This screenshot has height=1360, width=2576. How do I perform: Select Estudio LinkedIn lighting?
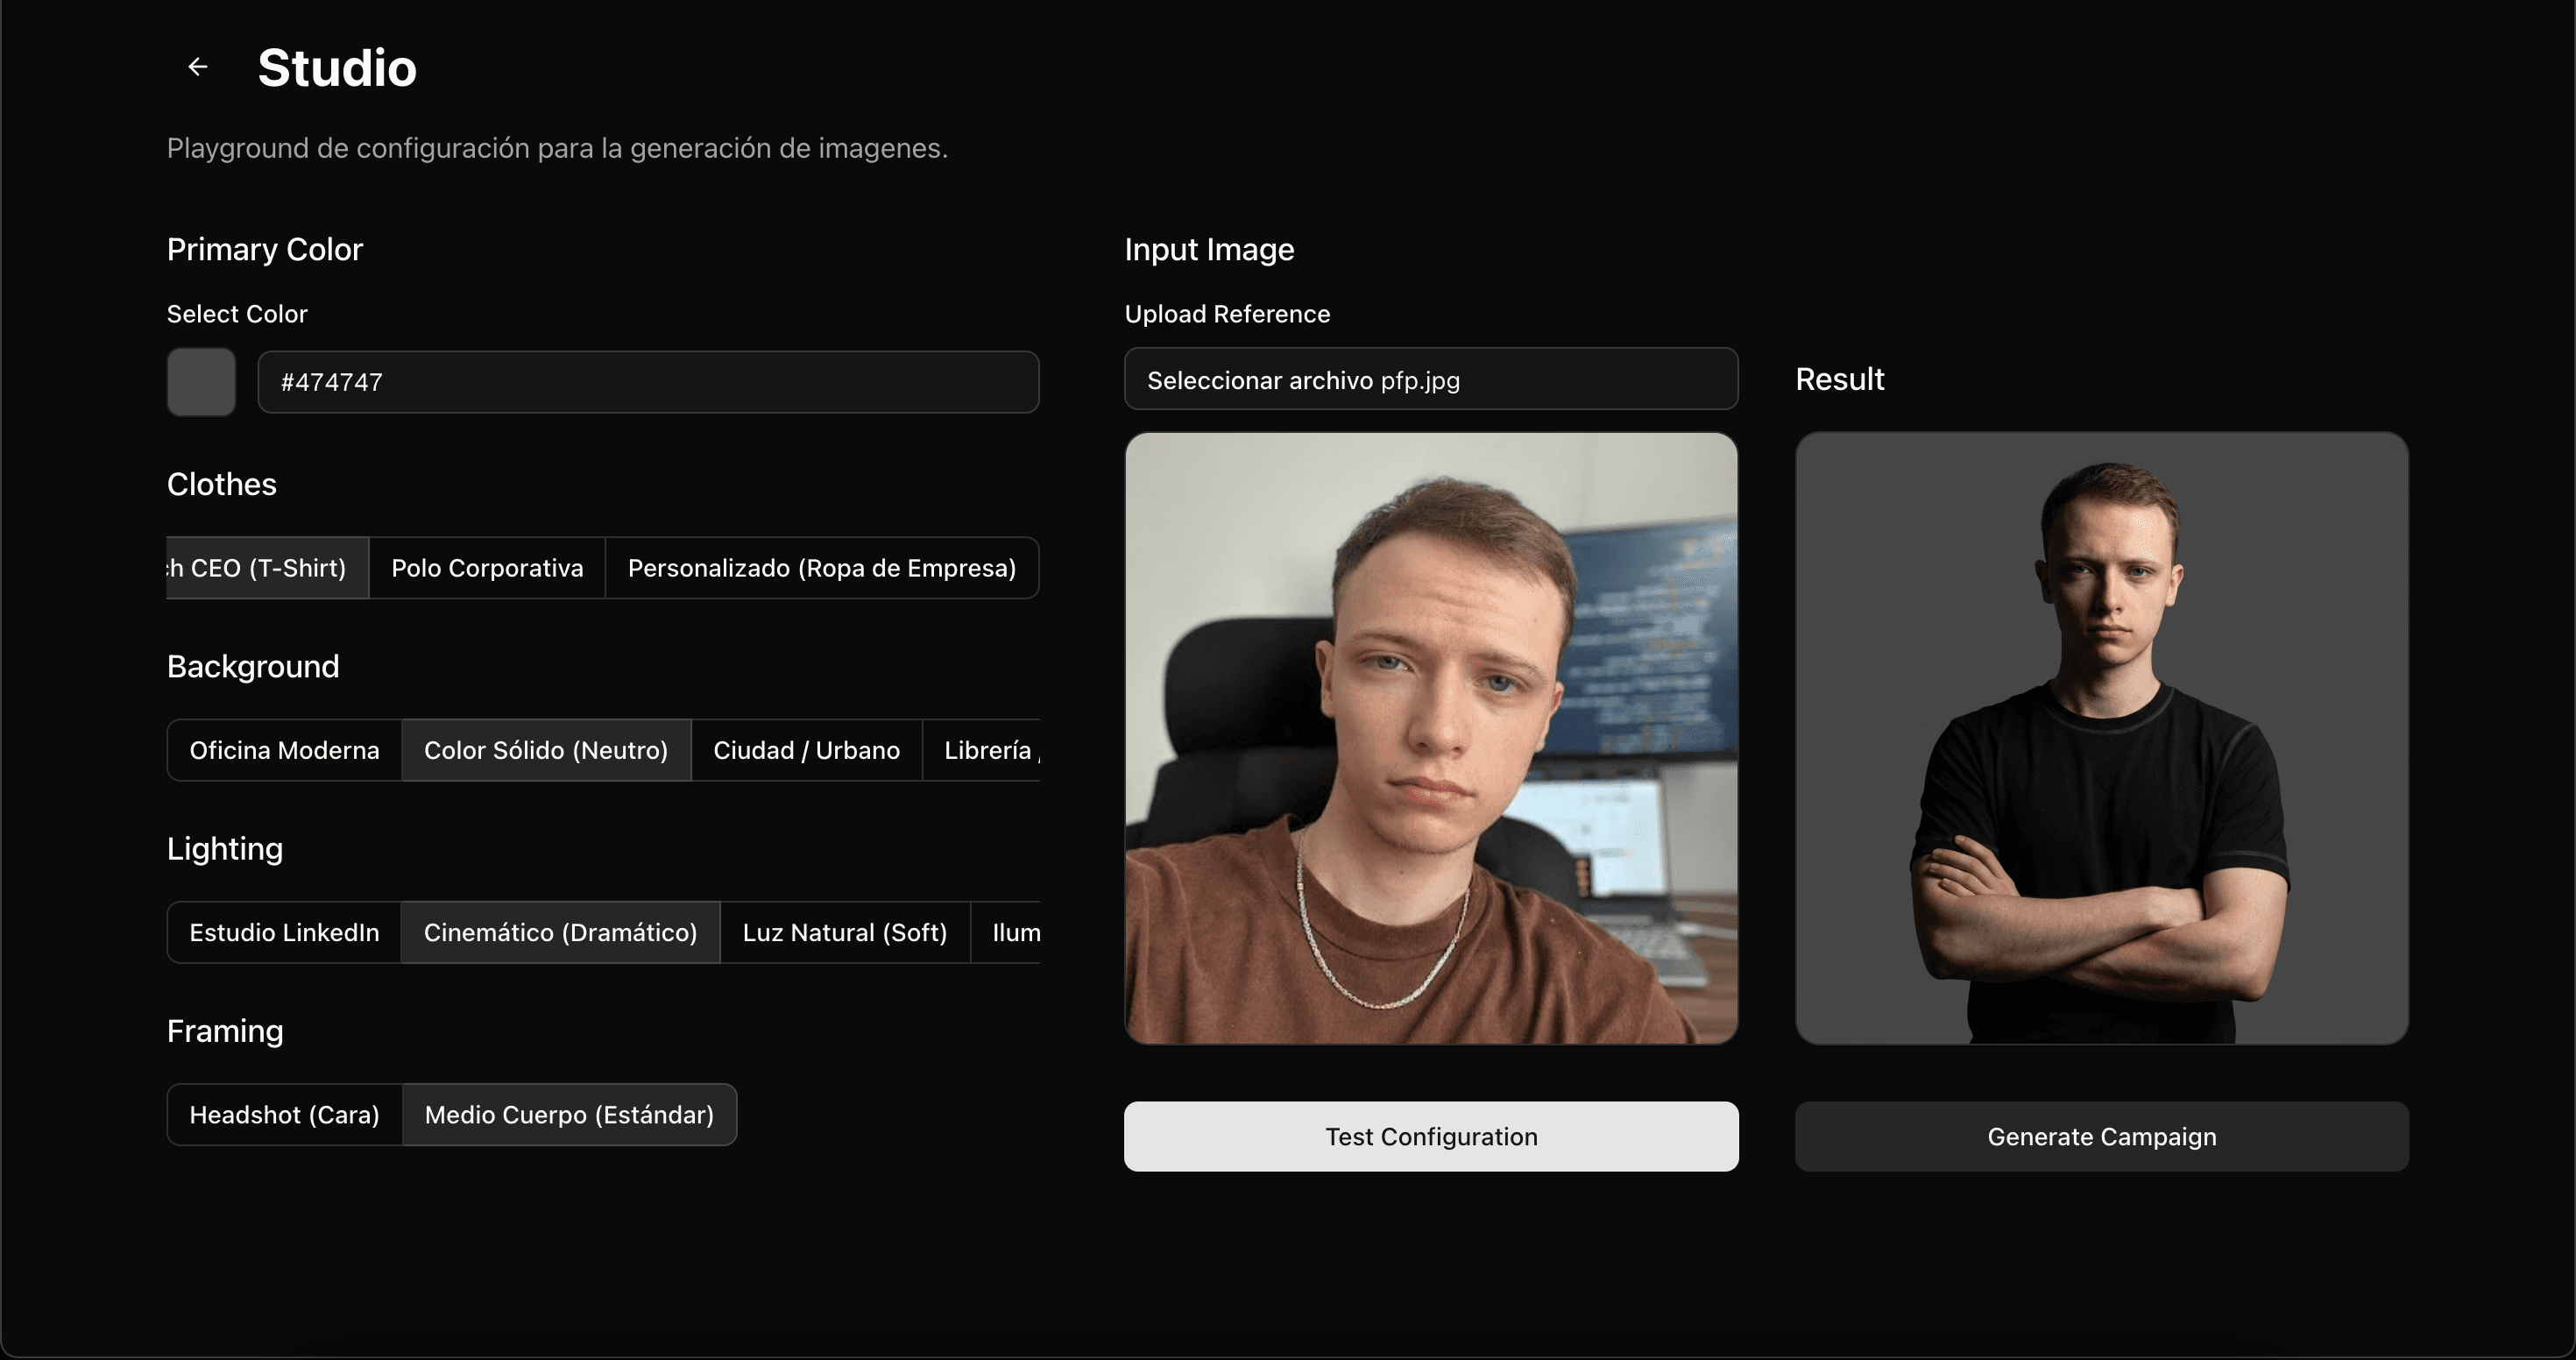(x=284, y=931)
